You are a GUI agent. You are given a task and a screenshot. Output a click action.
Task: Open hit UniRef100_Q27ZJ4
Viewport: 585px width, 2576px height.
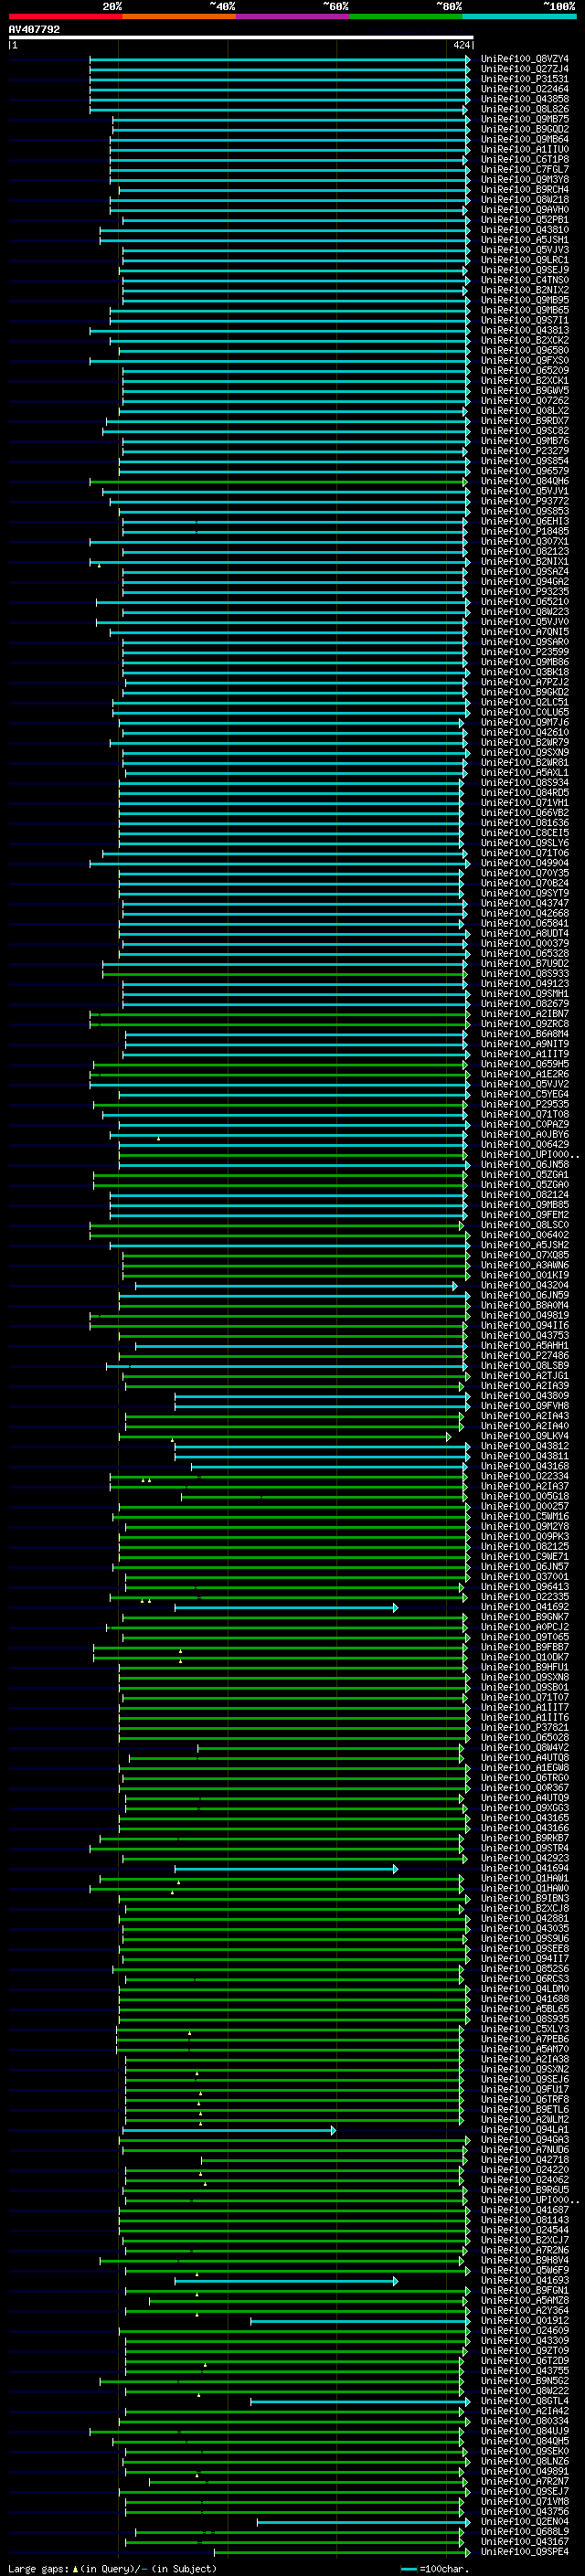coord(525,69)
